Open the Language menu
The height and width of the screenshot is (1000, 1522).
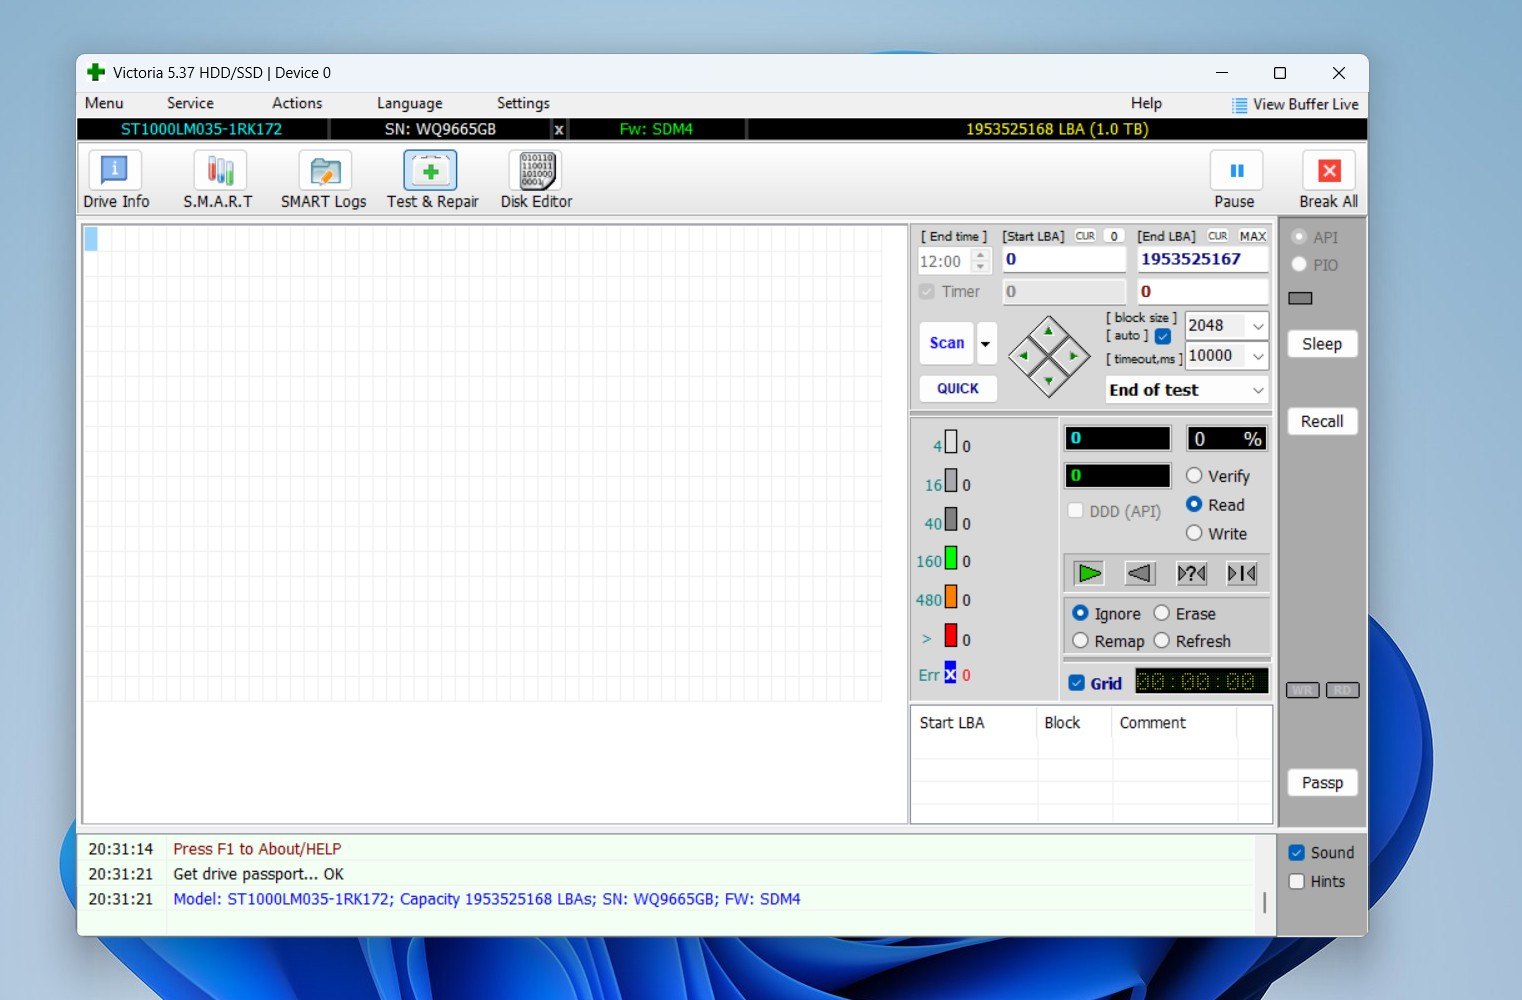[x=409, y=103]
